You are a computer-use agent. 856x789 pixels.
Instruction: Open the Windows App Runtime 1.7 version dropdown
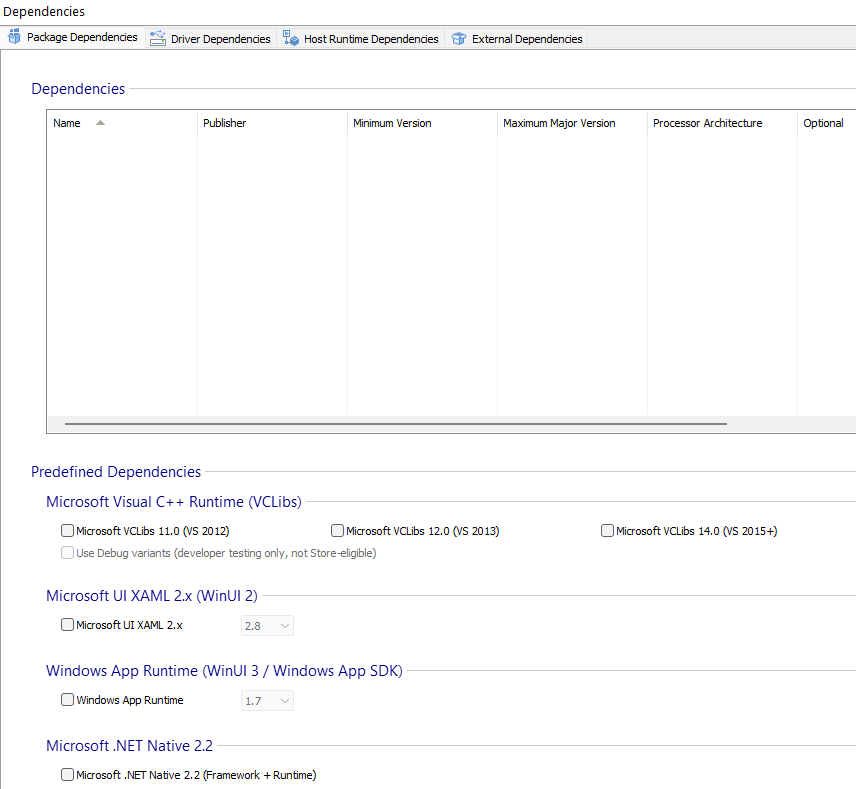(x=268, y=701)
